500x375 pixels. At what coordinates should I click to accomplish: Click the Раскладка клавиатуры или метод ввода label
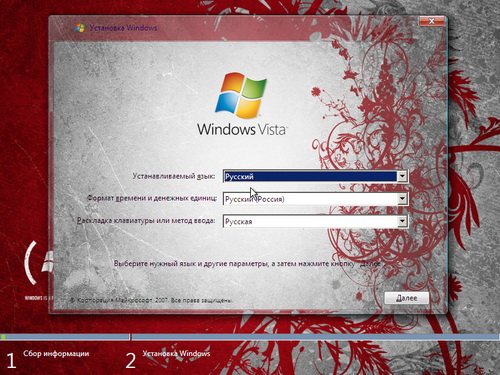146,220
